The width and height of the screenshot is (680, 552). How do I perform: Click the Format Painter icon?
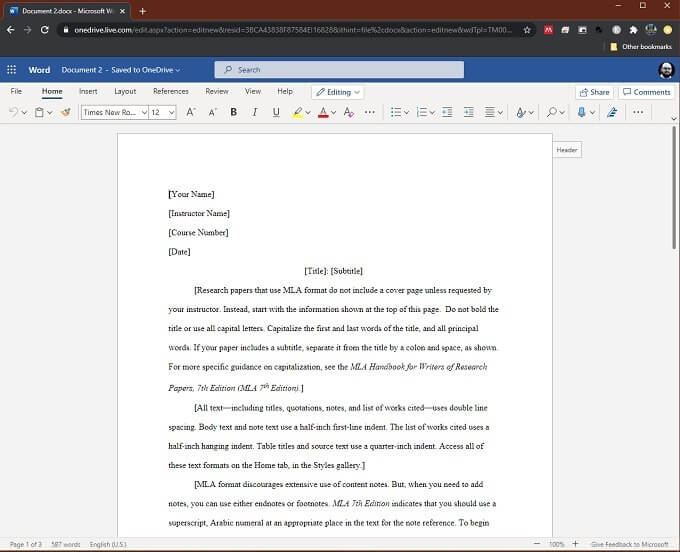[65, 113]
